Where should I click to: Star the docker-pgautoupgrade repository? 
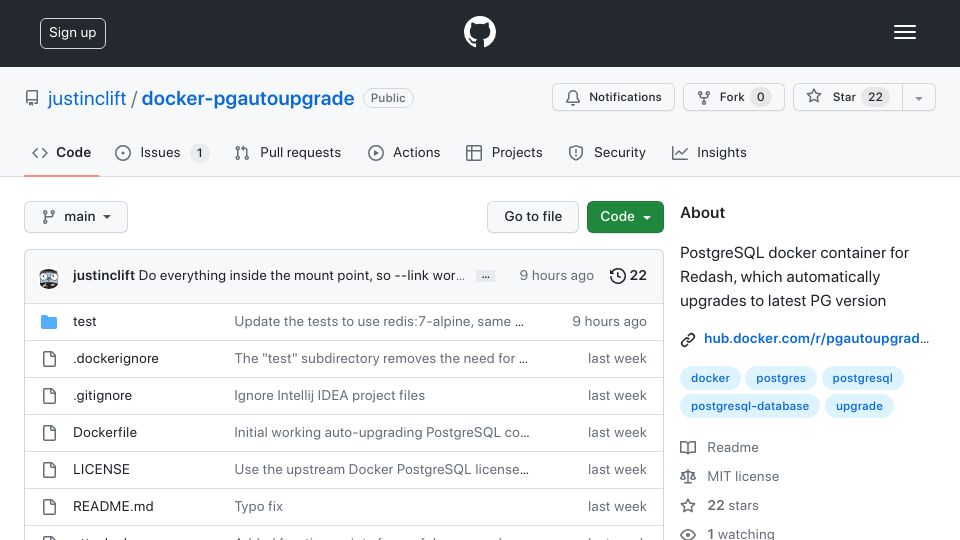click(x=847, y=97)
